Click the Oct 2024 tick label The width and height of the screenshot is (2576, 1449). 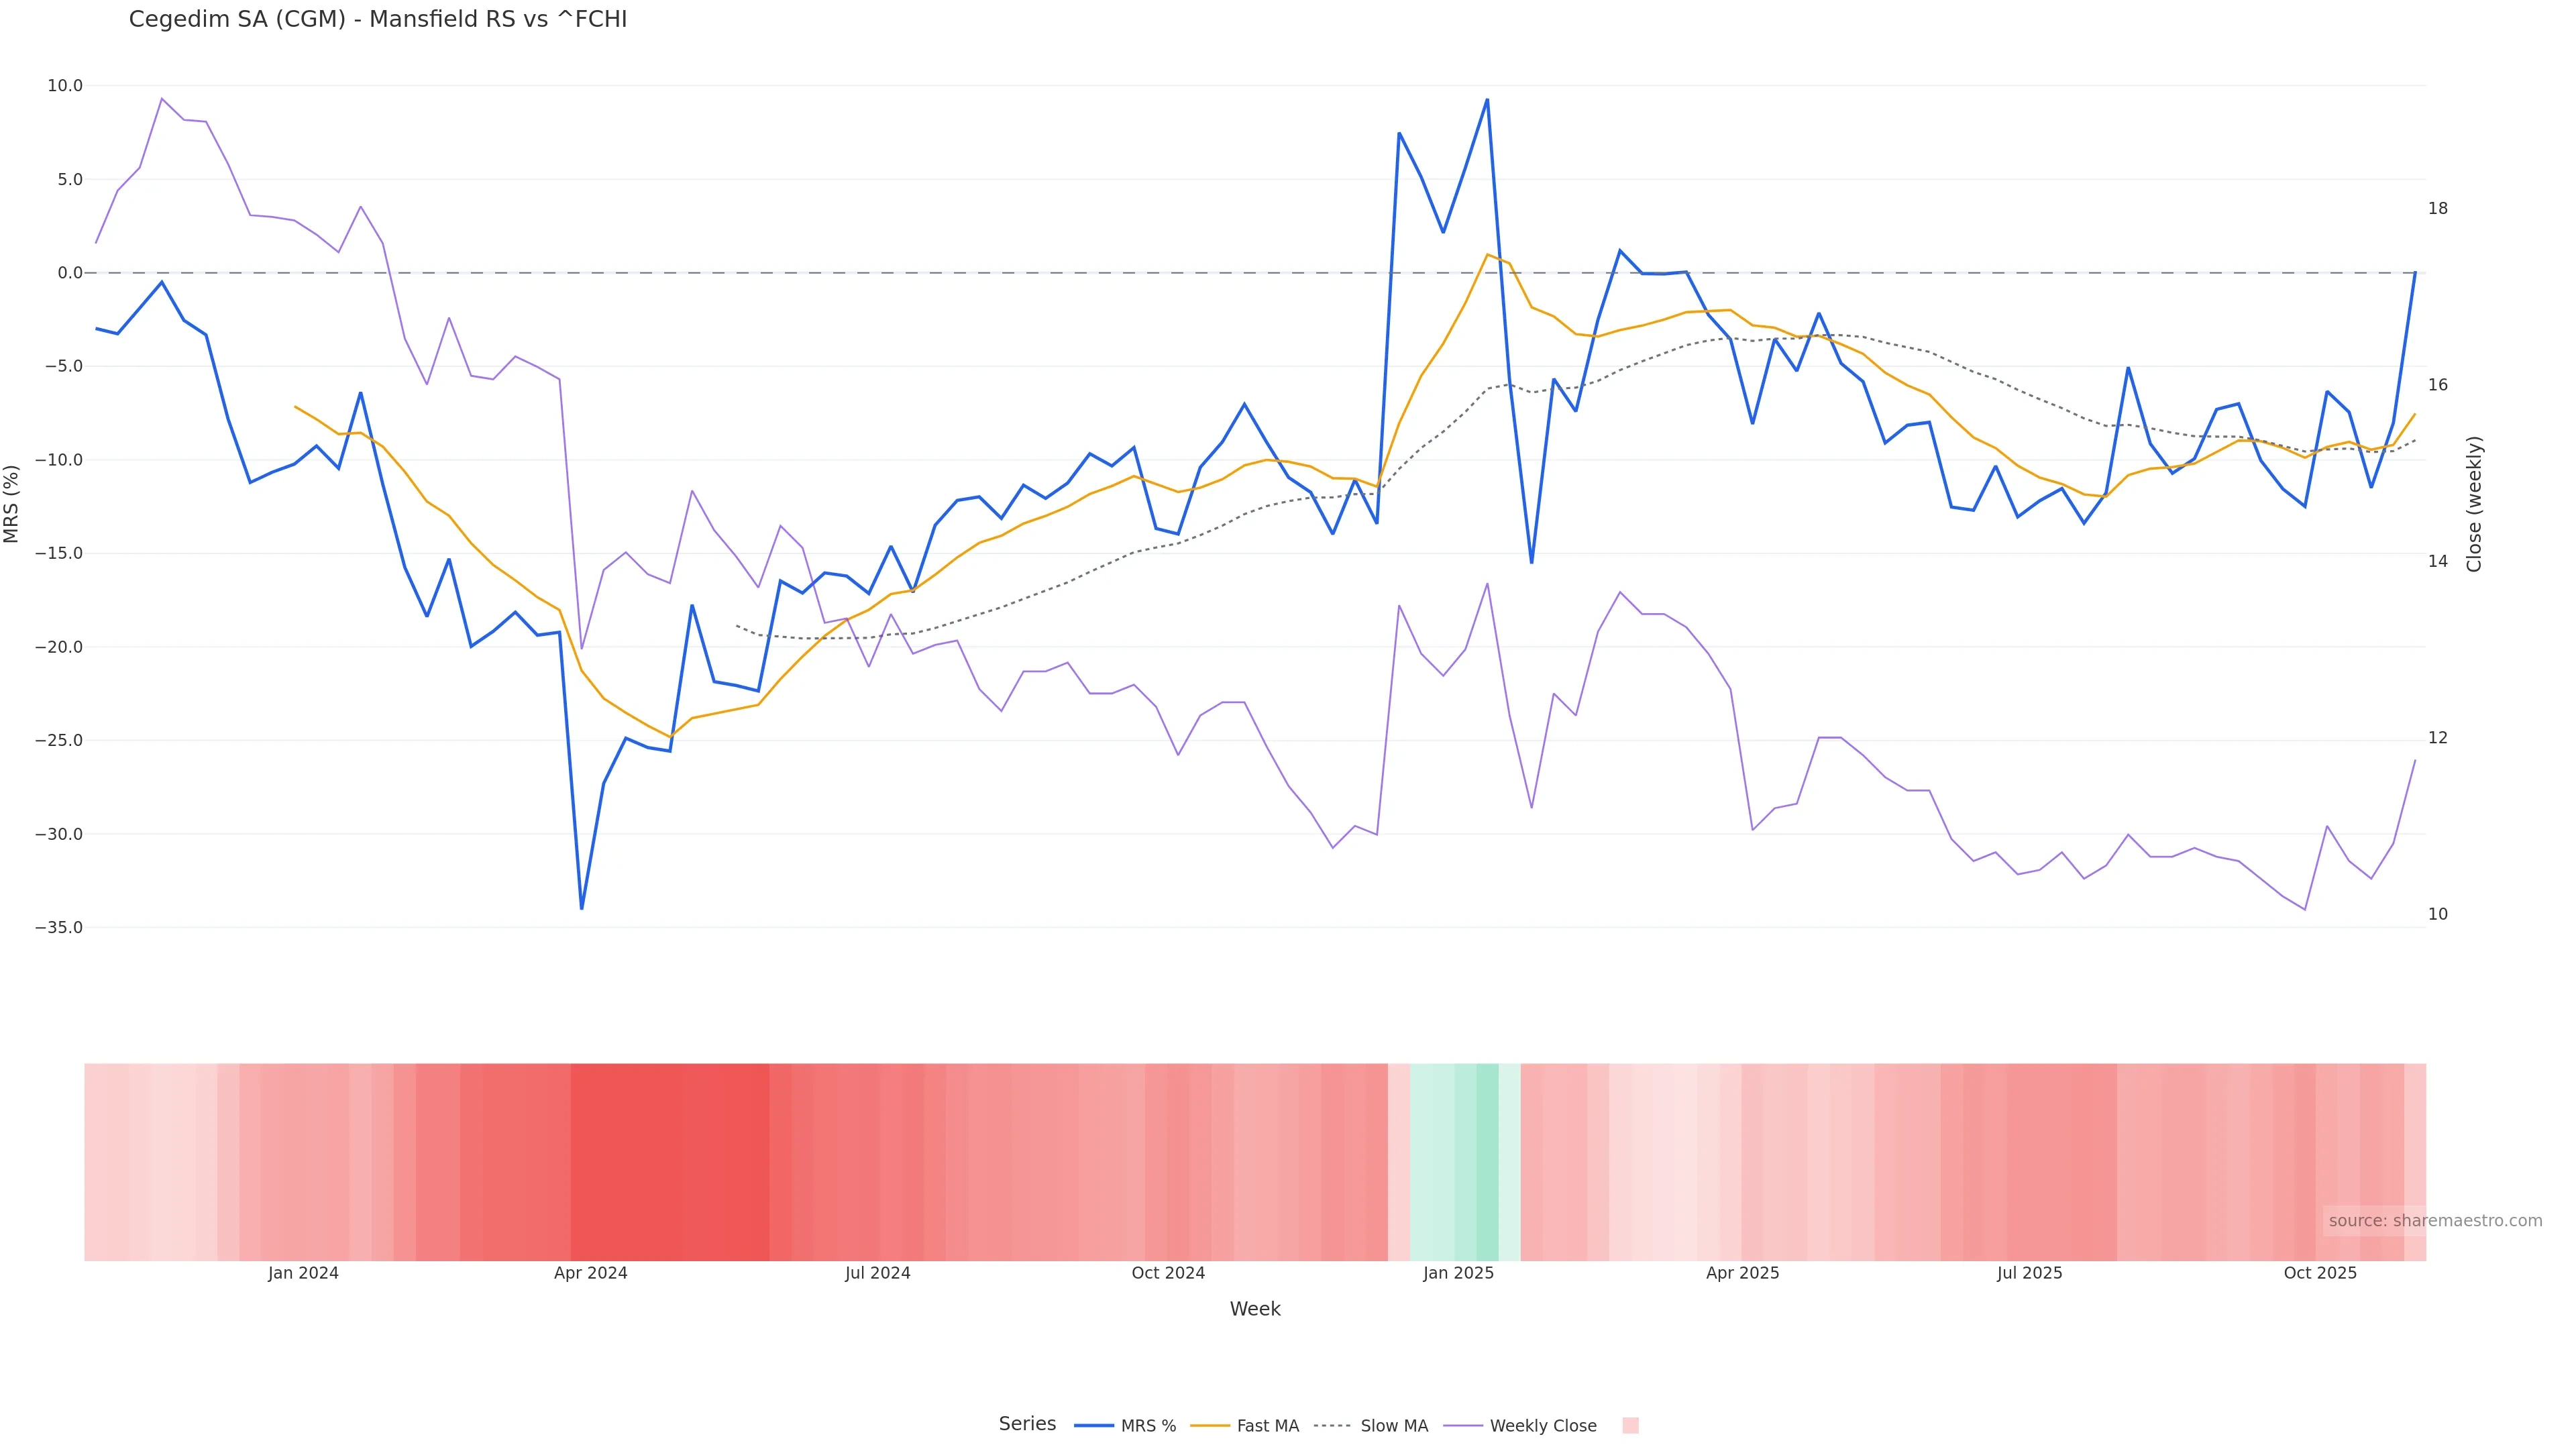[1168, 1273]
